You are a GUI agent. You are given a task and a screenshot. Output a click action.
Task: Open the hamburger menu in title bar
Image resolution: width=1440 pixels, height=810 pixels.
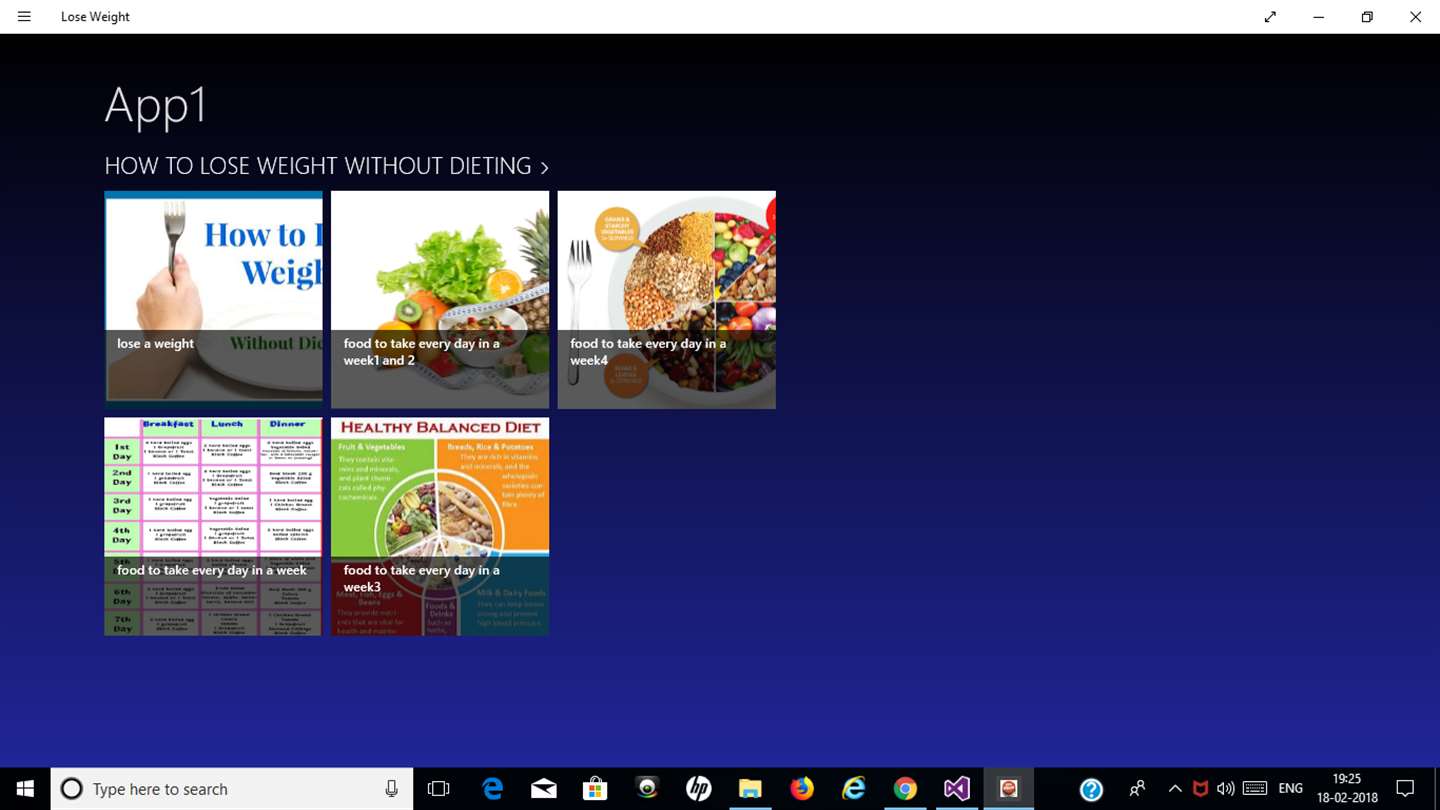pyautogui.click(x=24, y=17)
